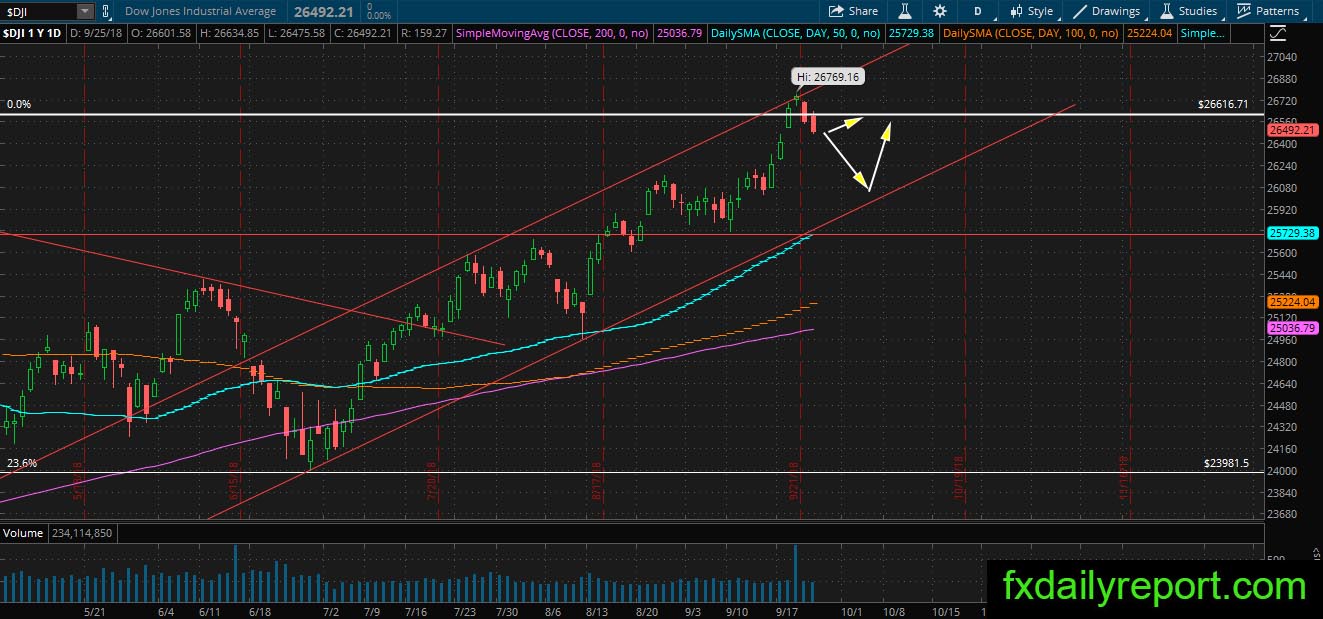Click the 'Hi: 26769.16' price bubble

(x=829, y=76)
